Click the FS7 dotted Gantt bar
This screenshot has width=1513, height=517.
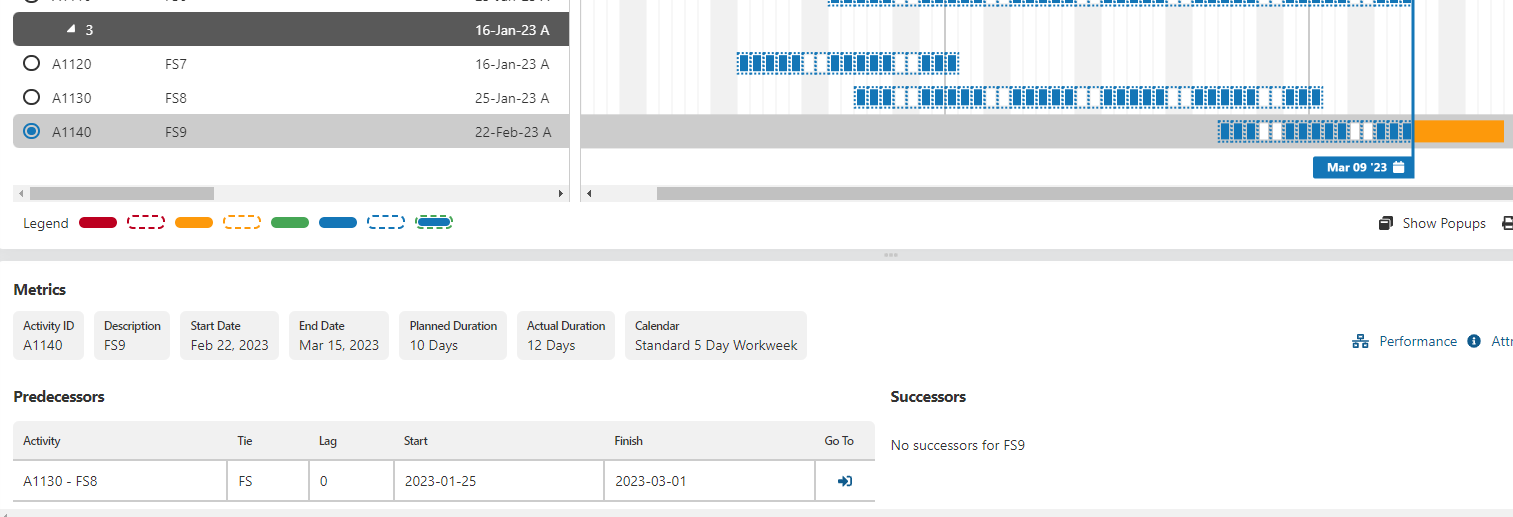pos(847,64)
